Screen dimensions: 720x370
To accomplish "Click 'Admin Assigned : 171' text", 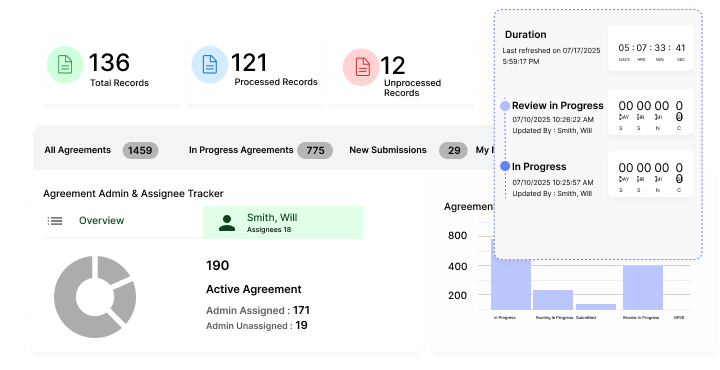I will coord(258,311).
